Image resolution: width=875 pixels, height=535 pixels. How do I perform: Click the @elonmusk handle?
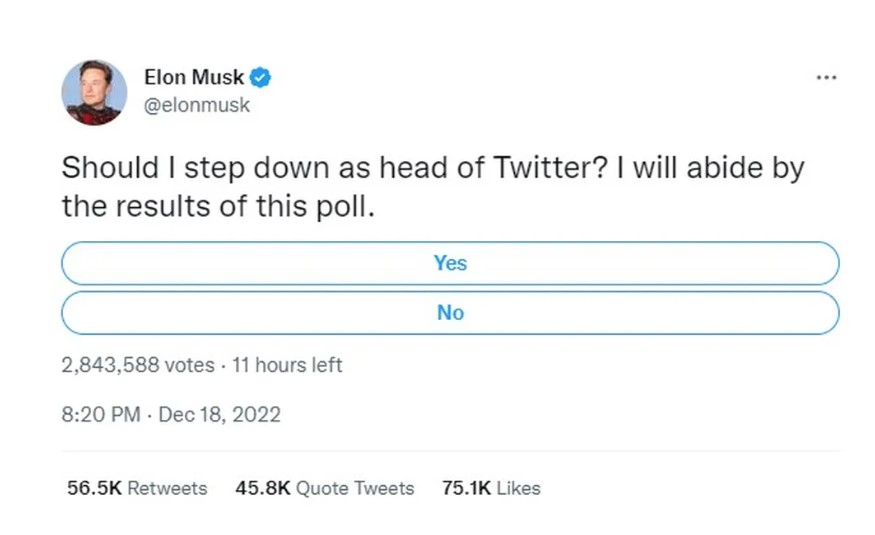[x=197, y=105]
